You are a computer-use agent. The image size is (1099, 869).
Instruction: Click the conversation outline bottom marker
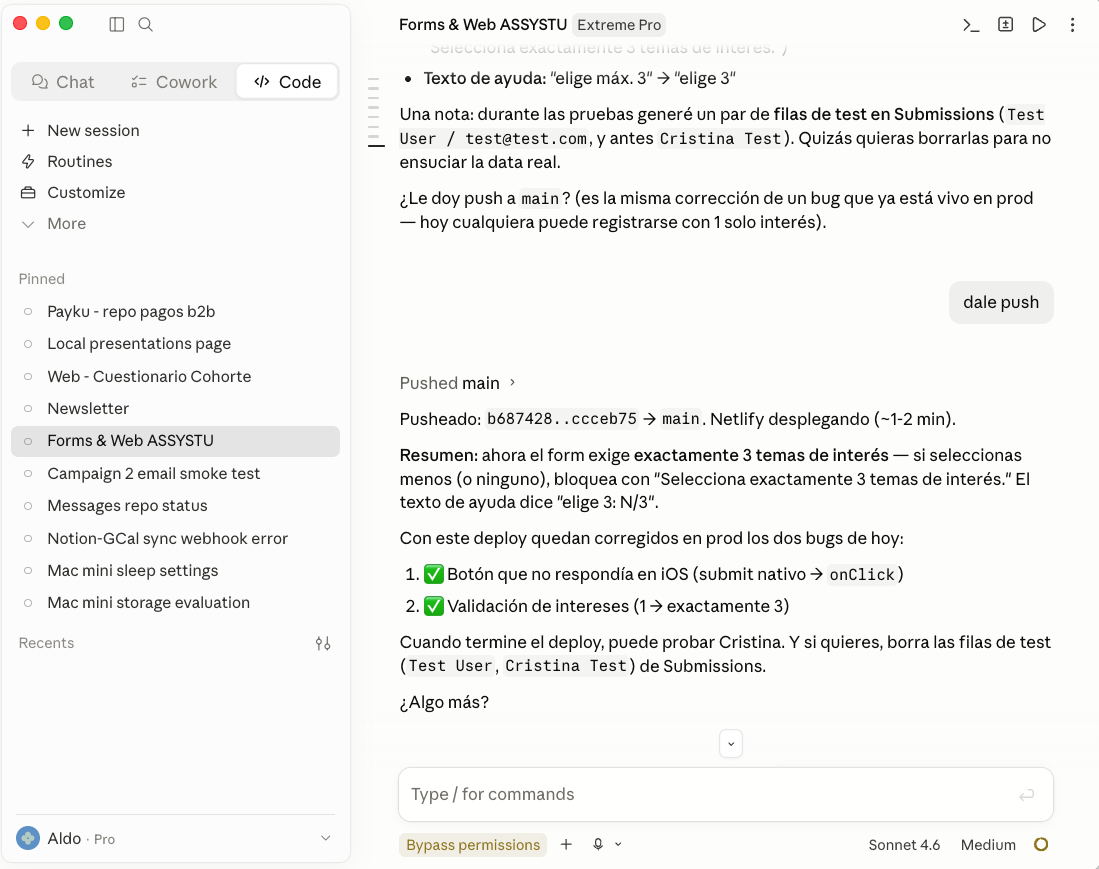376,146
